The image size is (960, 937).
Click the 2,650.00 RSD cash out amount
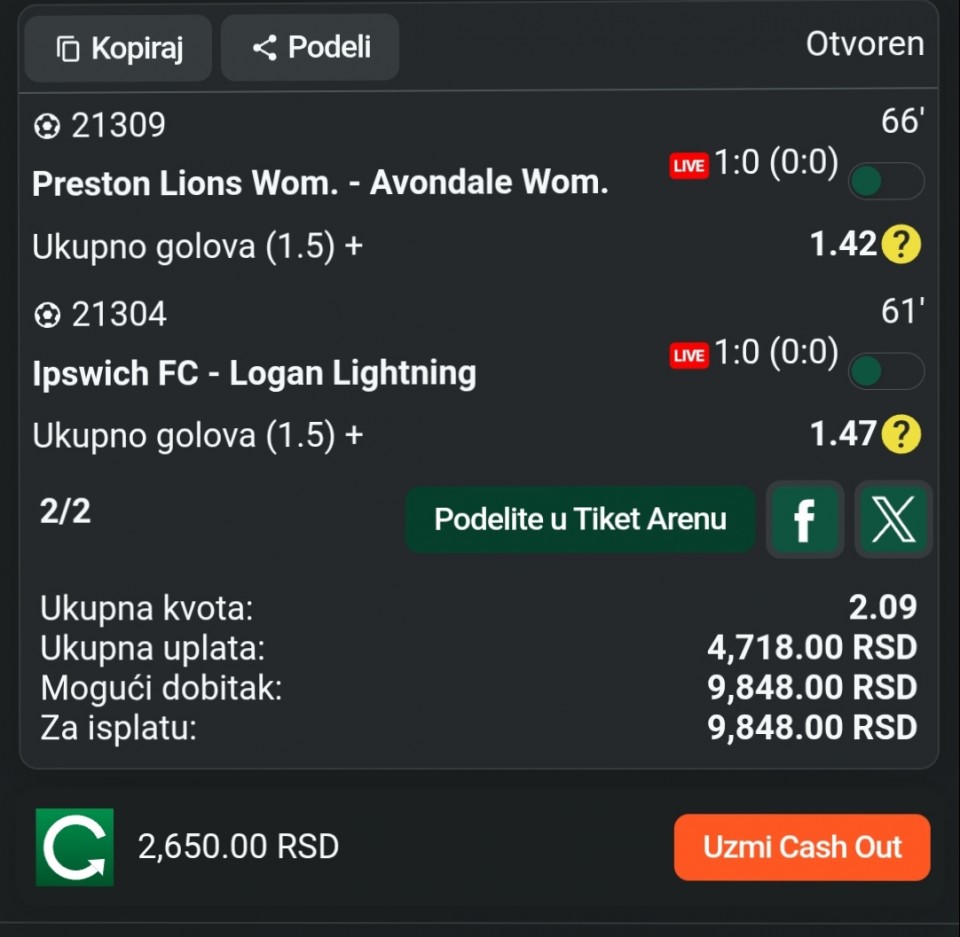pos(238,847)
